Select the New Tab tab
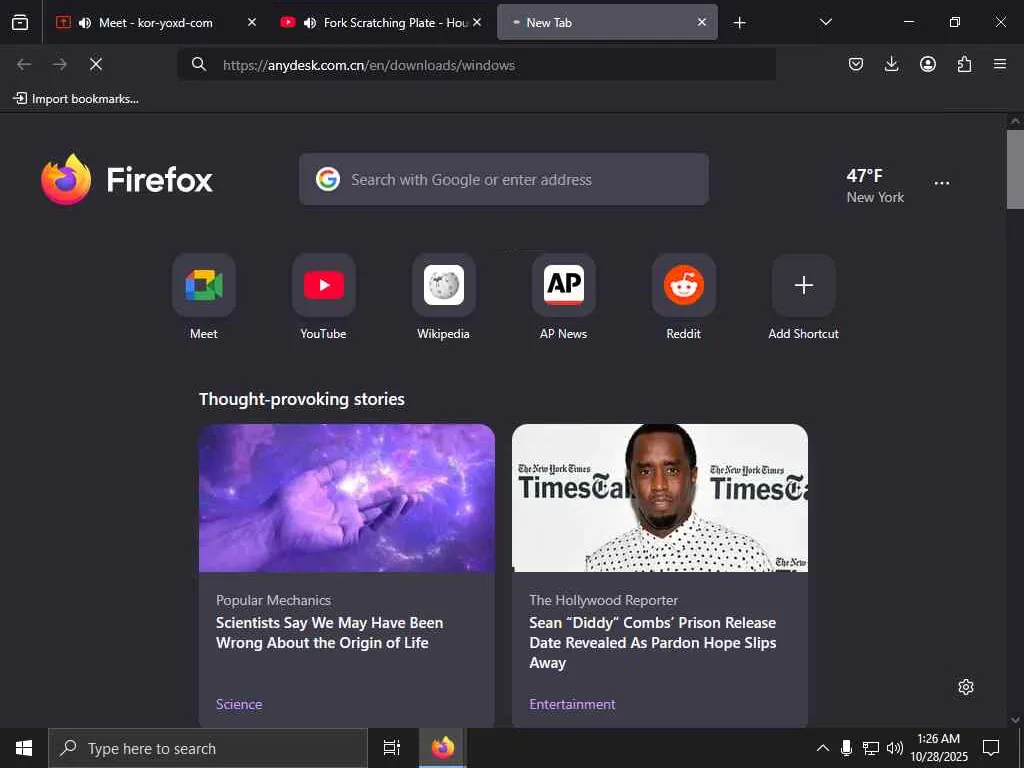 coord(607,23)
